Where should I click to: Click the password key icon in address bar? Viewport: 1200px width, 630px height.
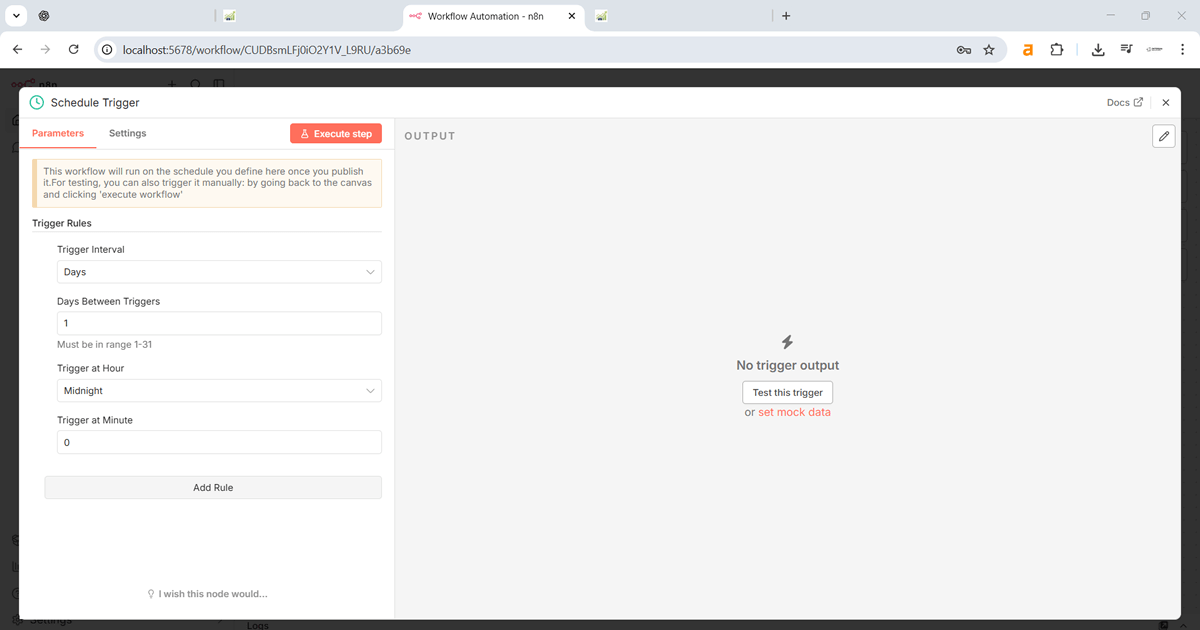pos(964,49)
